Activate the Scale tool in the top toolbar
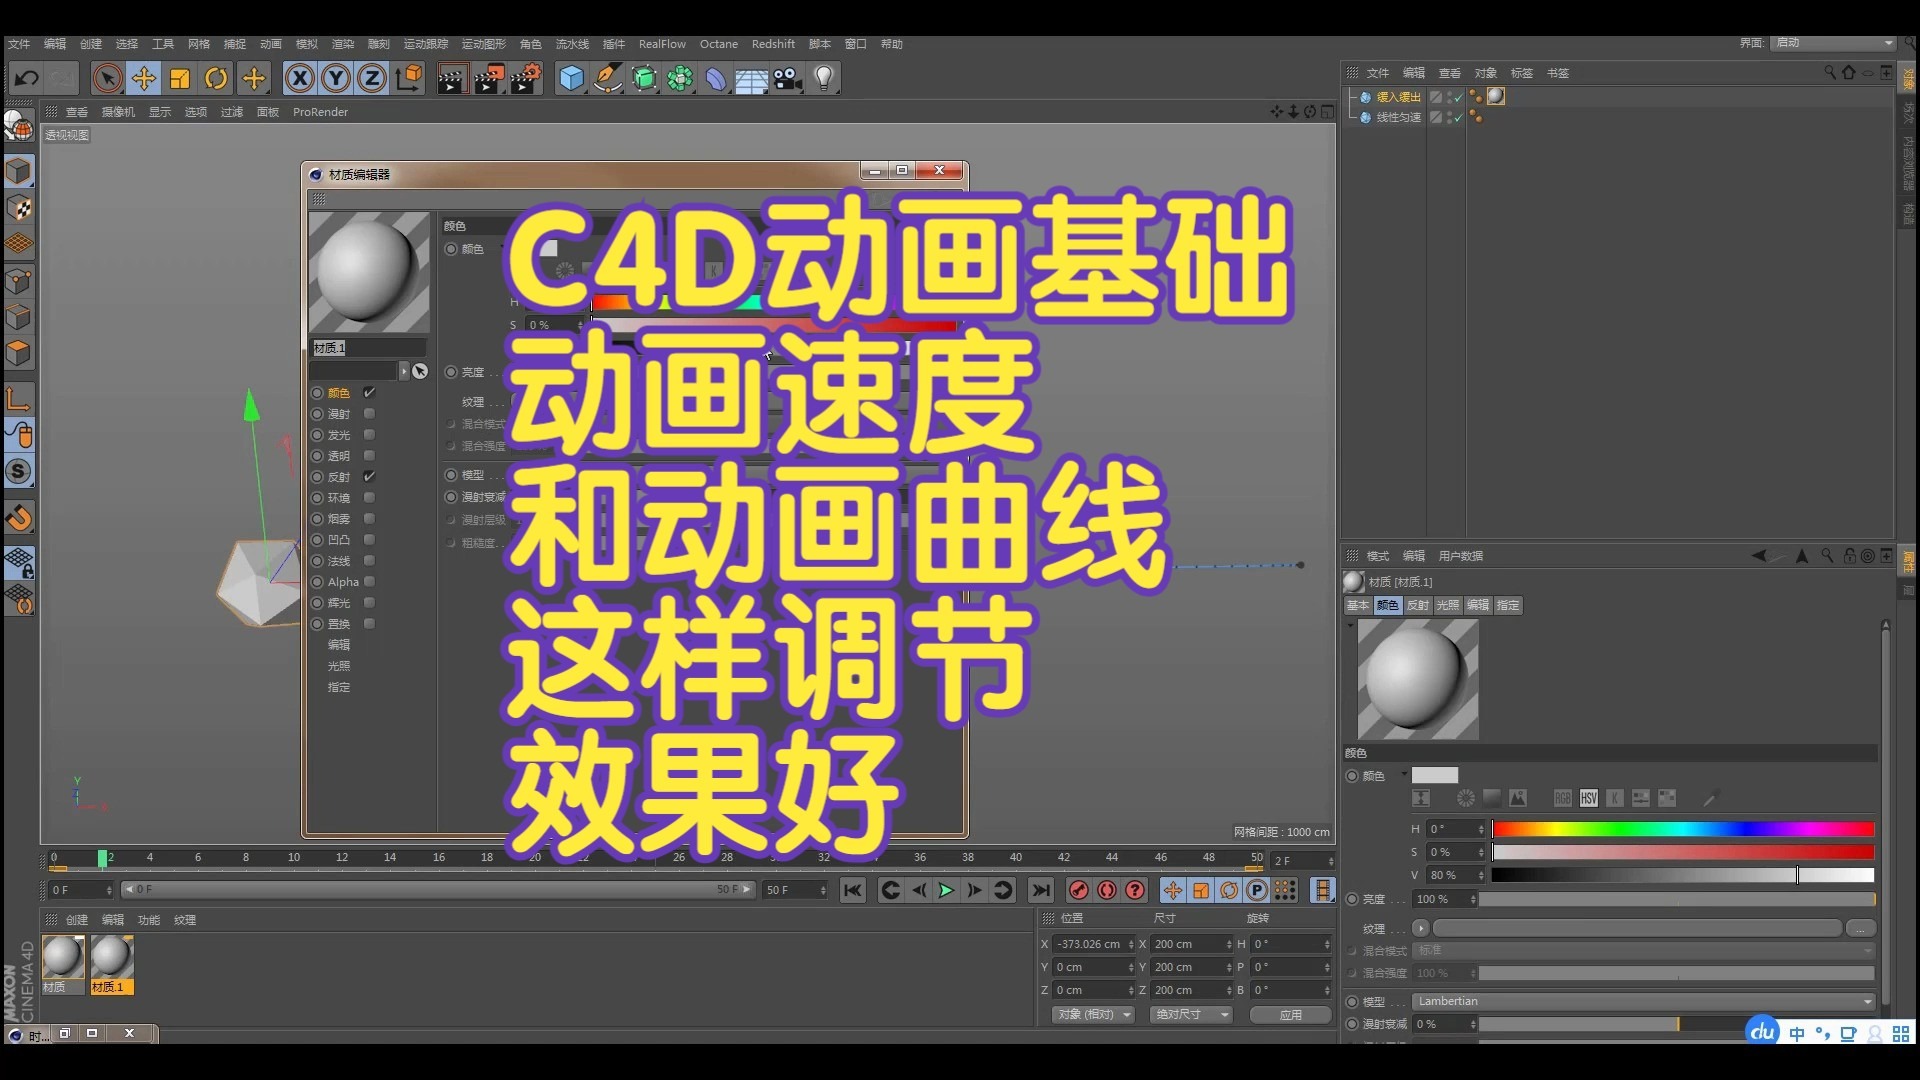Screen dimensions: 1920x1080 [180, 78]
